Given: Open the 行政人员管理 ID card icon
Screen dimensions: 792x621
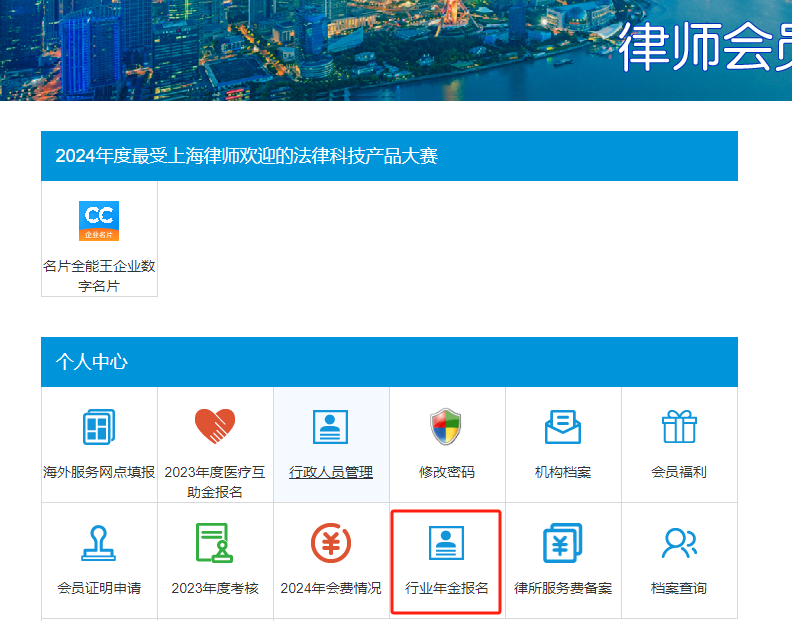Looking at the screenshot, I should coord(331,427).
